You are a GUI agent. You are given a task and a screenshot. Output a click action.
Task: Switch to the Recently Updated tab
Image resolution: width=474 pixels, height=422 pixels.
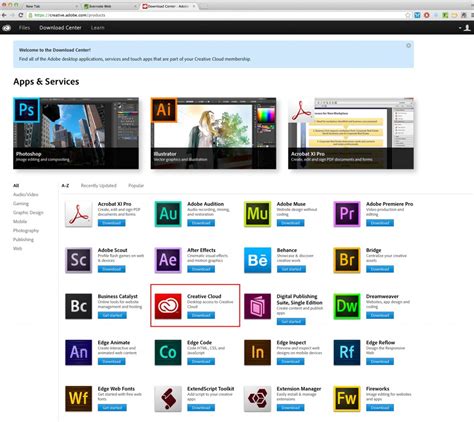99,185
